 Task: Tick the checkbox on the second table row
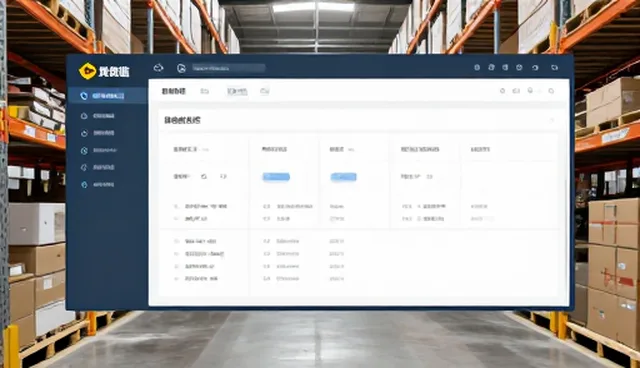pos(176,219)
